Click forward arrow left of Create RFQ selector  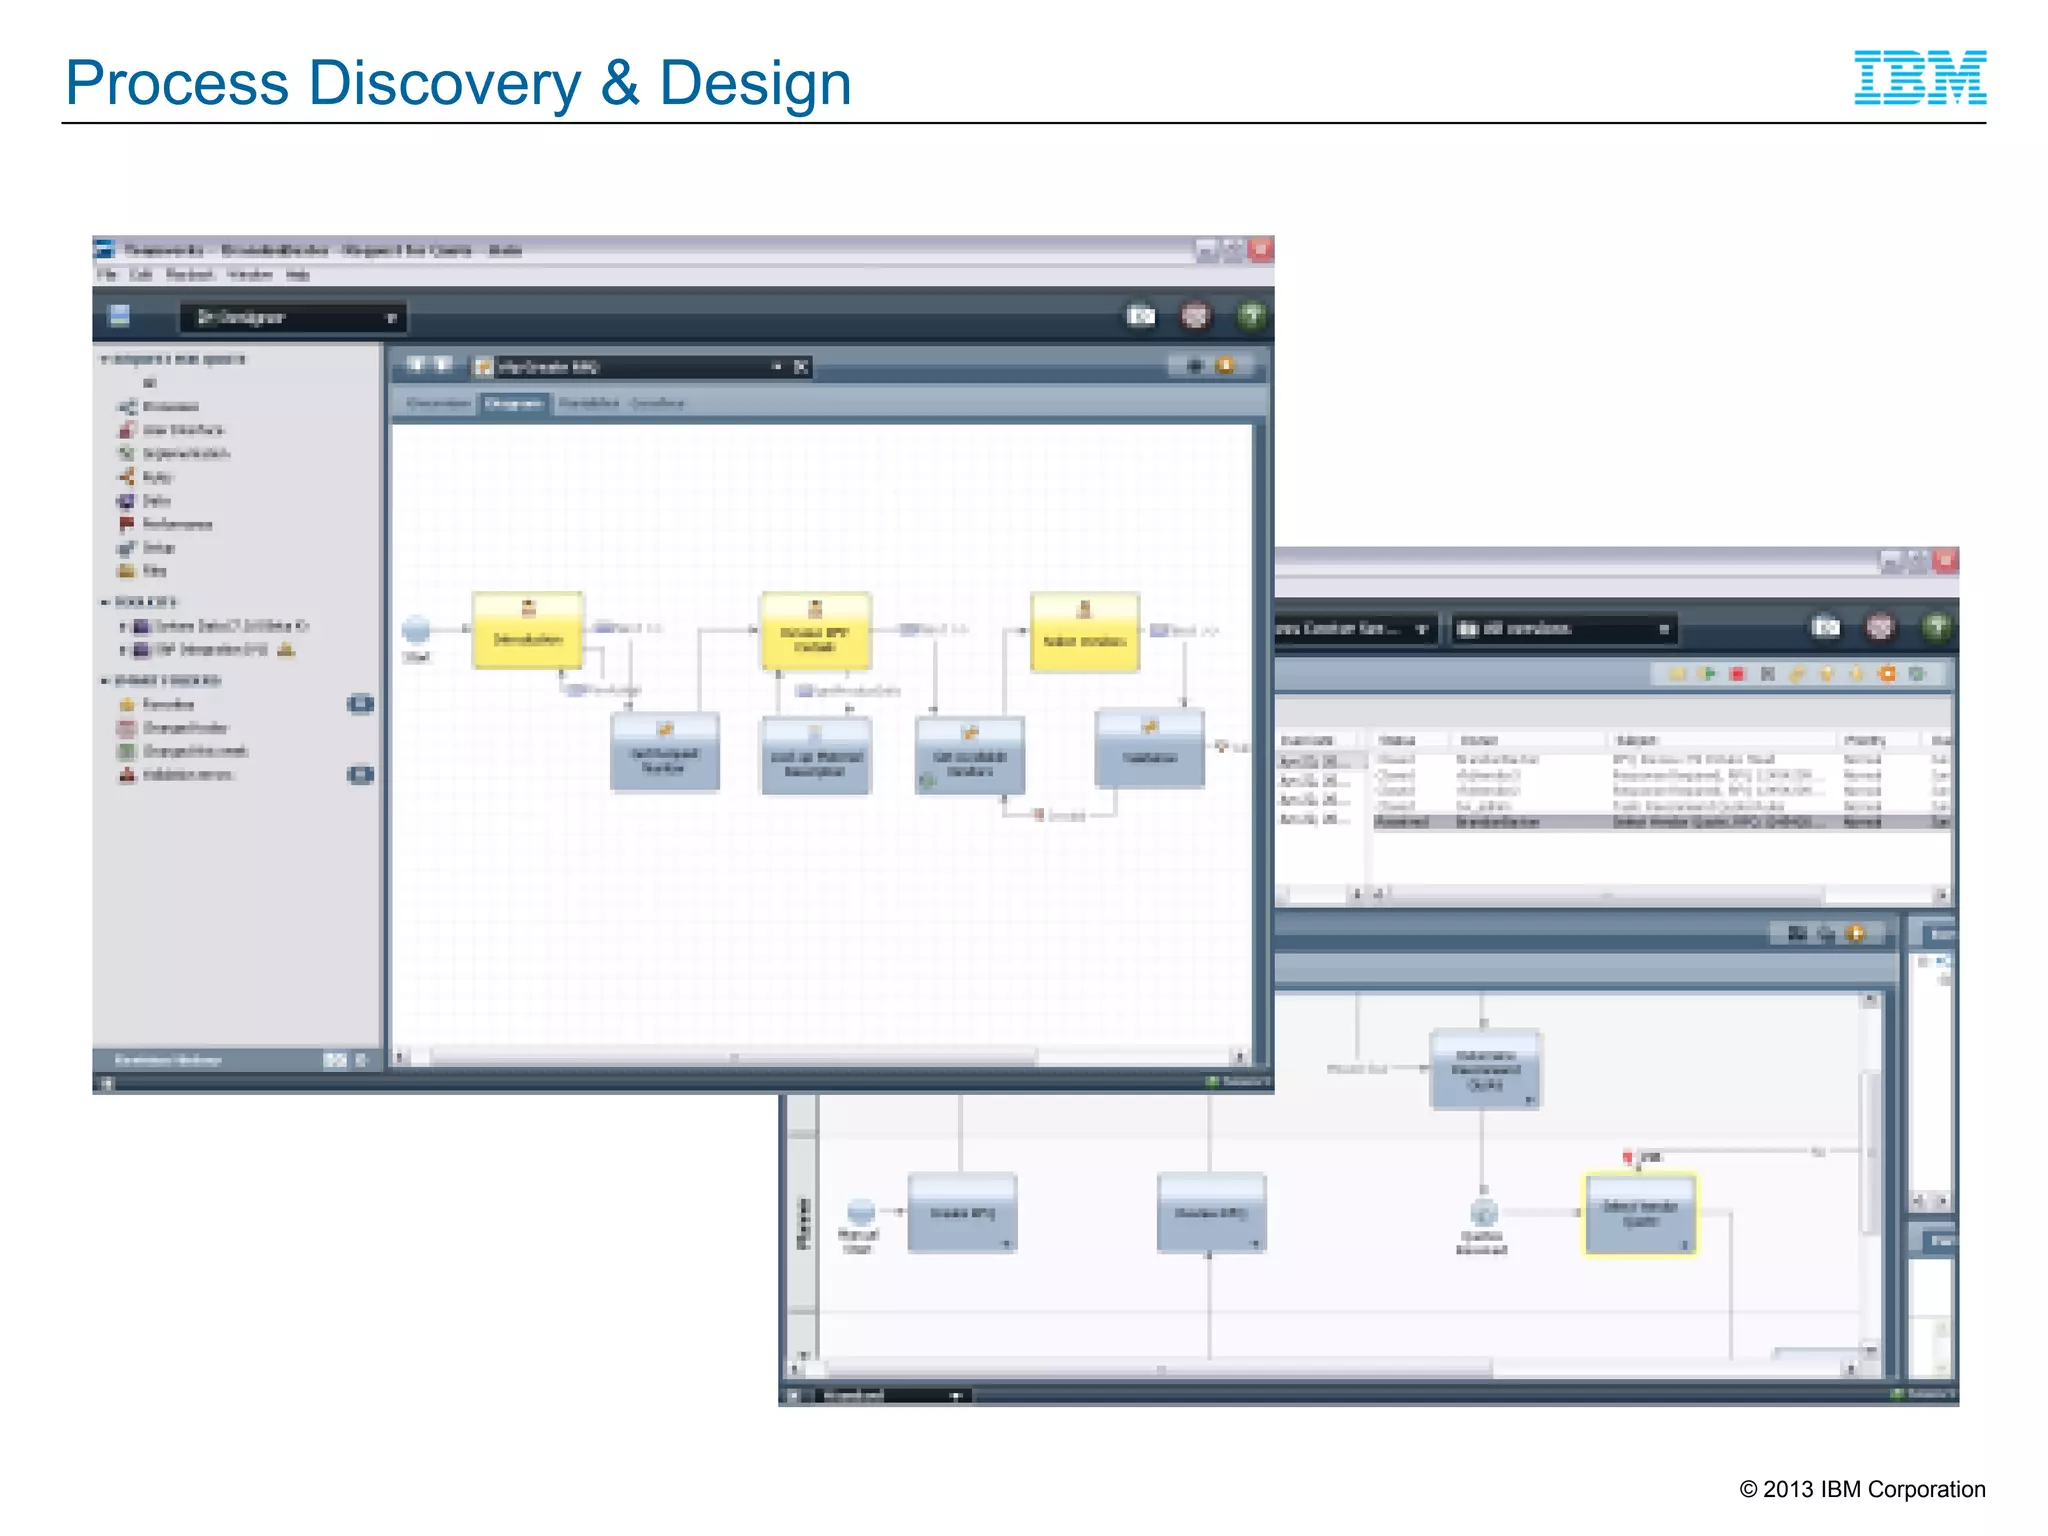442,365
